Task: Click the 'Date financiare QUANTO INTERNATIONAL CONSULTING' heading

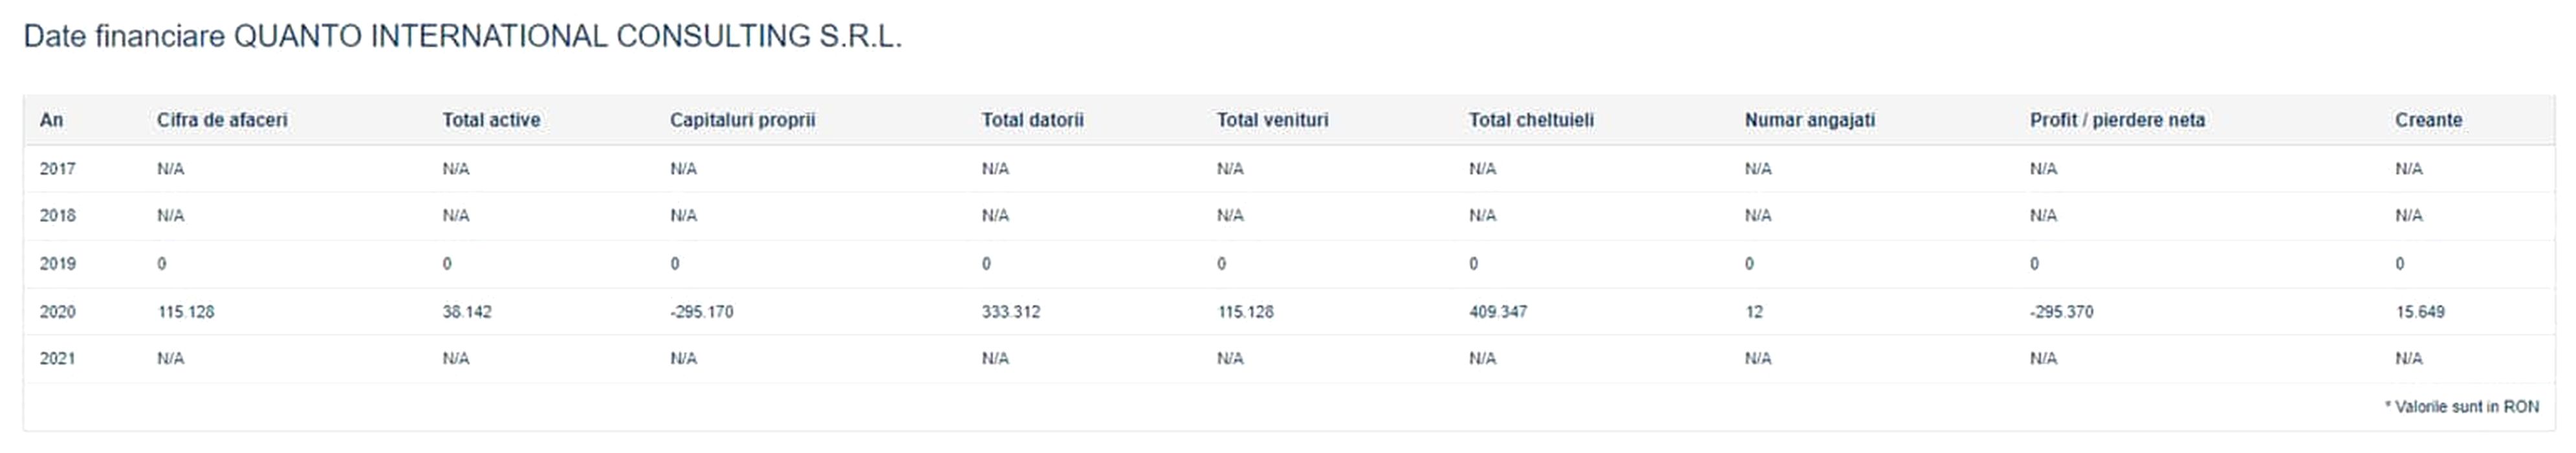Action: (462, 37)
